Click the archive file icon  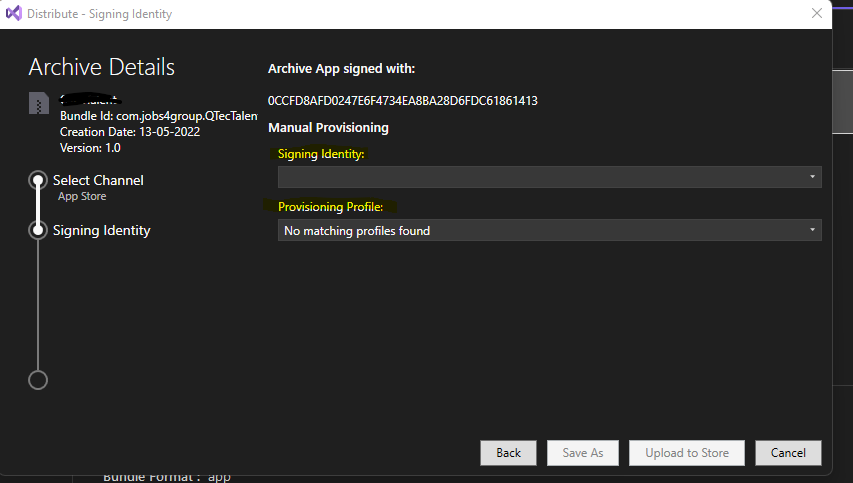[x=39, y=103]
